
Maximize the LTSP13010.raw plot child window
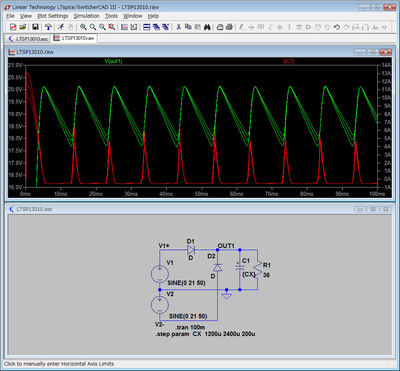[373, 52]
